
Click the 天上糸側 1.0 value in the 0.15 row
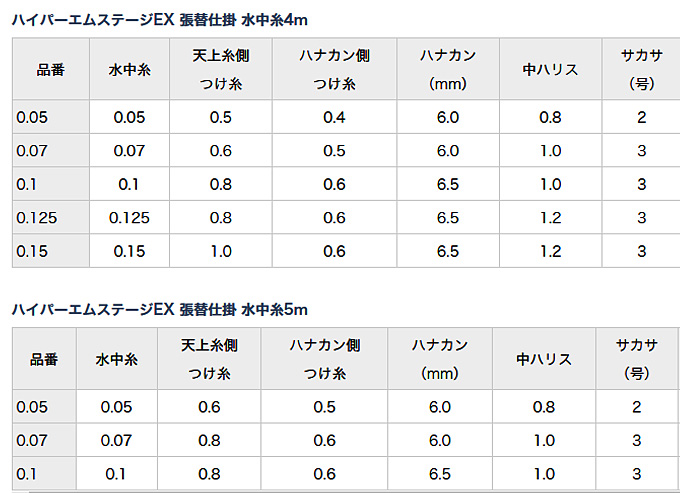[x=221, y=251]
